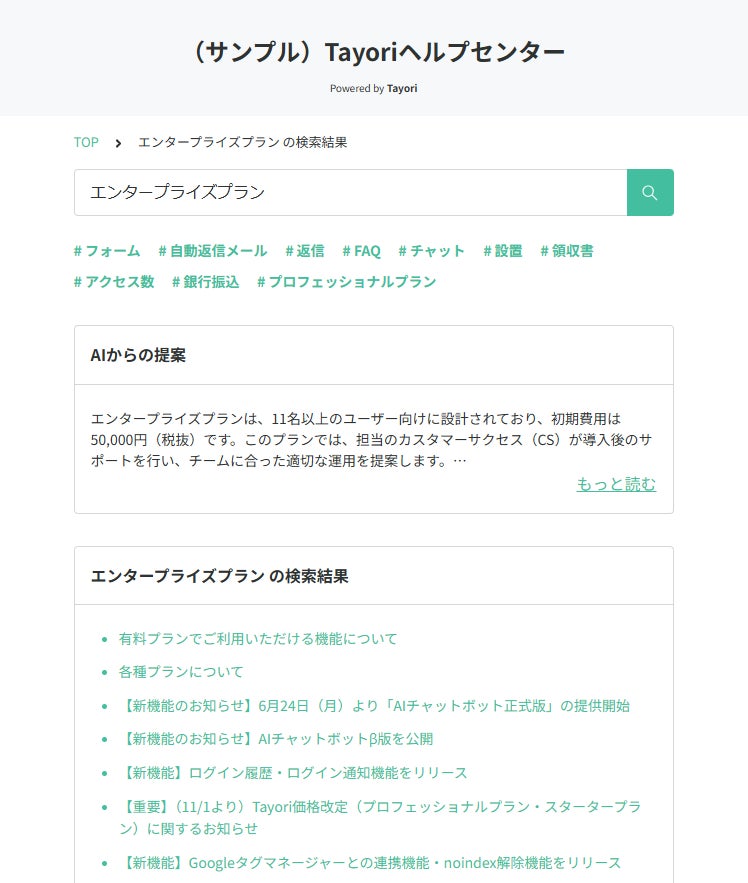748x883 pixels.
Task: Select the #設置 tag
Action: [x=503, y=251]
